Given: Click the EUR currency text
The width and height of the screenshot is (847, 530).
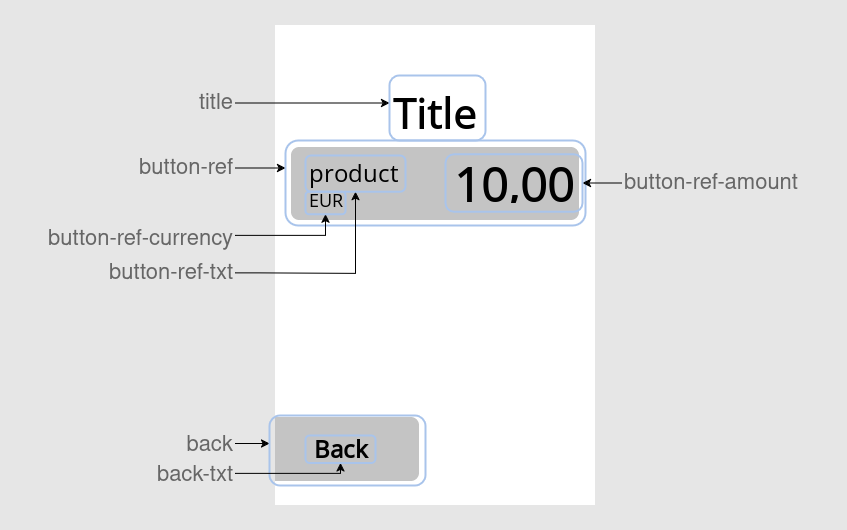Looking at the screenshot, I should click(326, 202).
